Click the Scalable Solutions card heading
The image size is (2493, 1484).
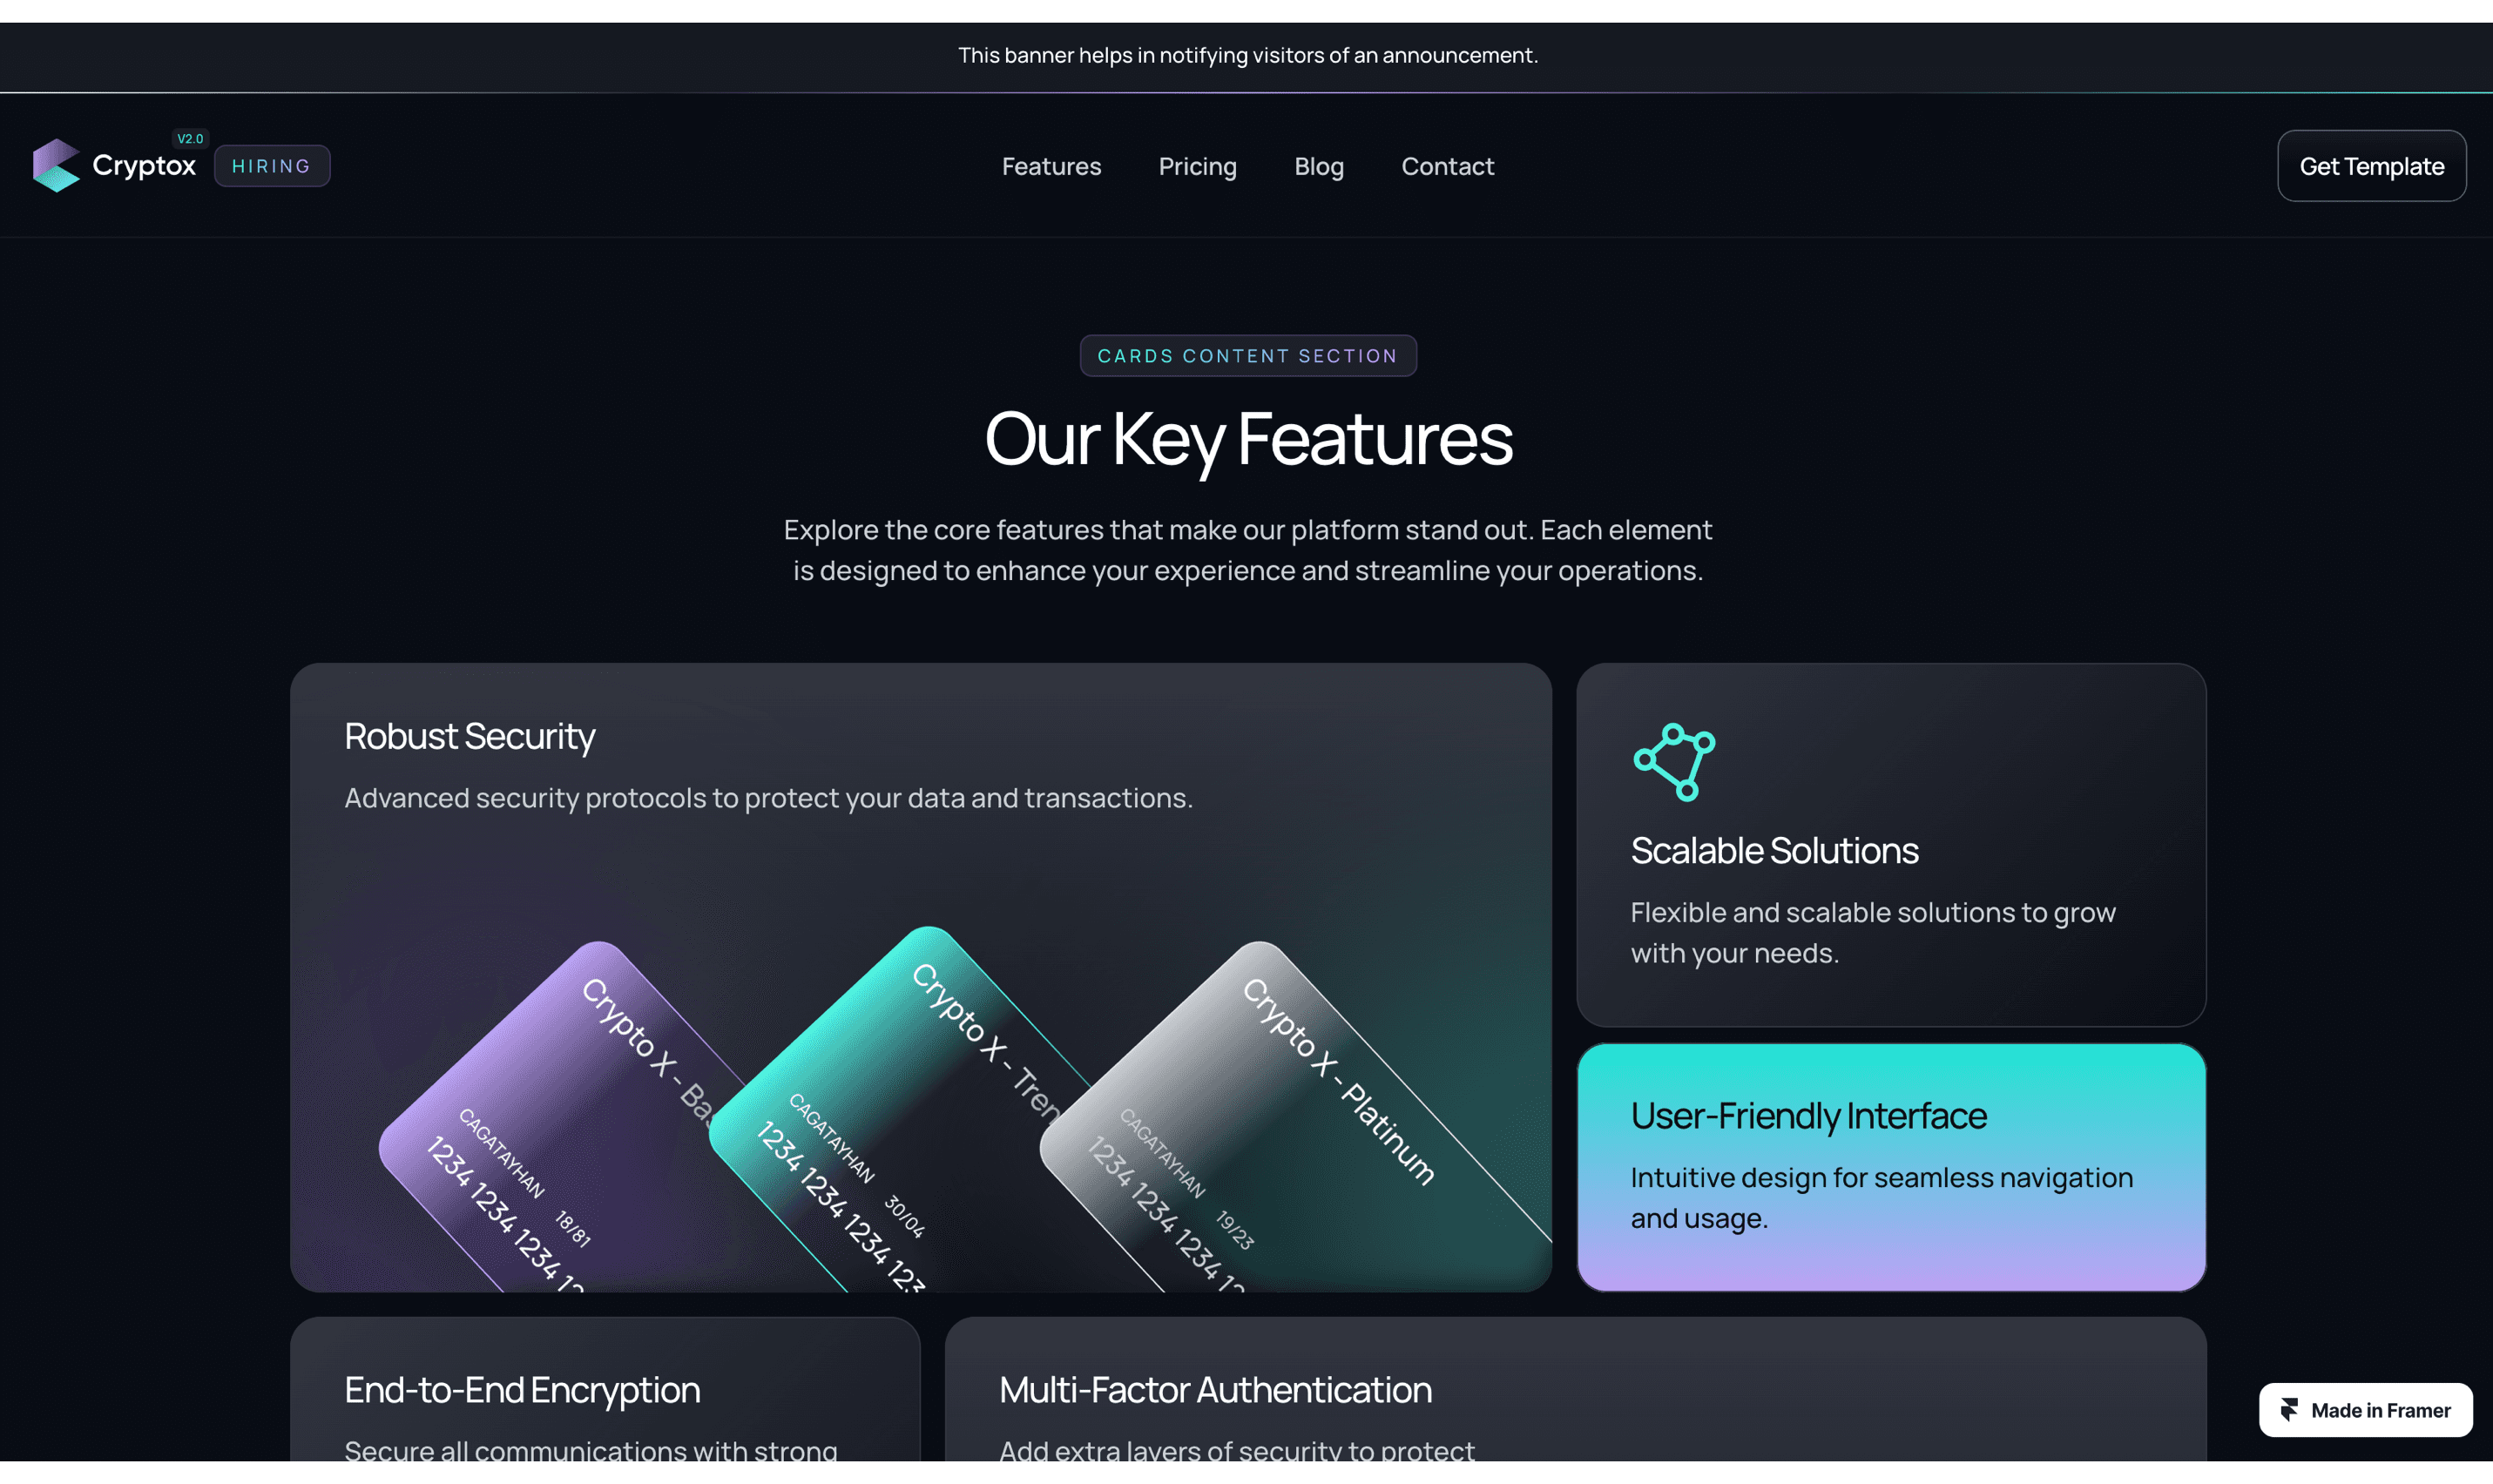coord(1774,850)
